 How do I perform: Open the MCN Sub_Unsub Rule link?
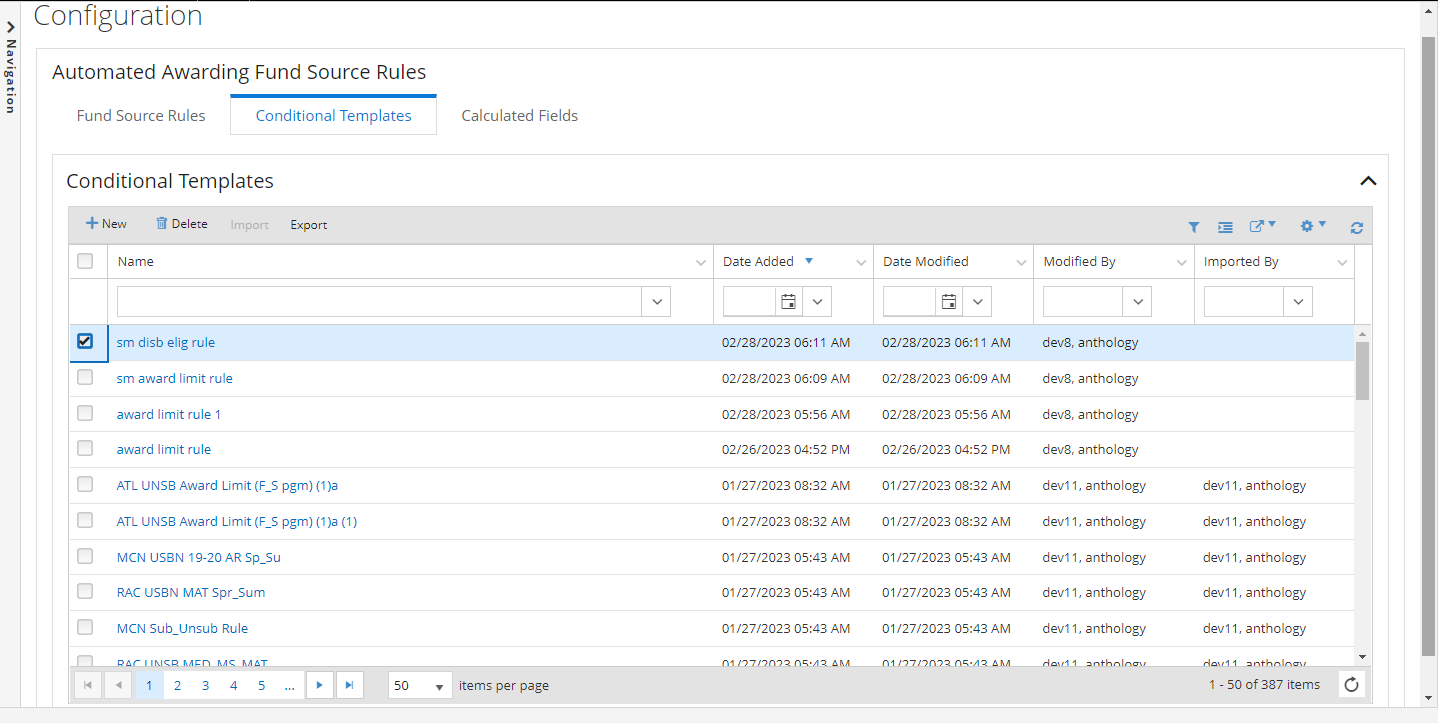pyautogui.click(x=182, y=628)
